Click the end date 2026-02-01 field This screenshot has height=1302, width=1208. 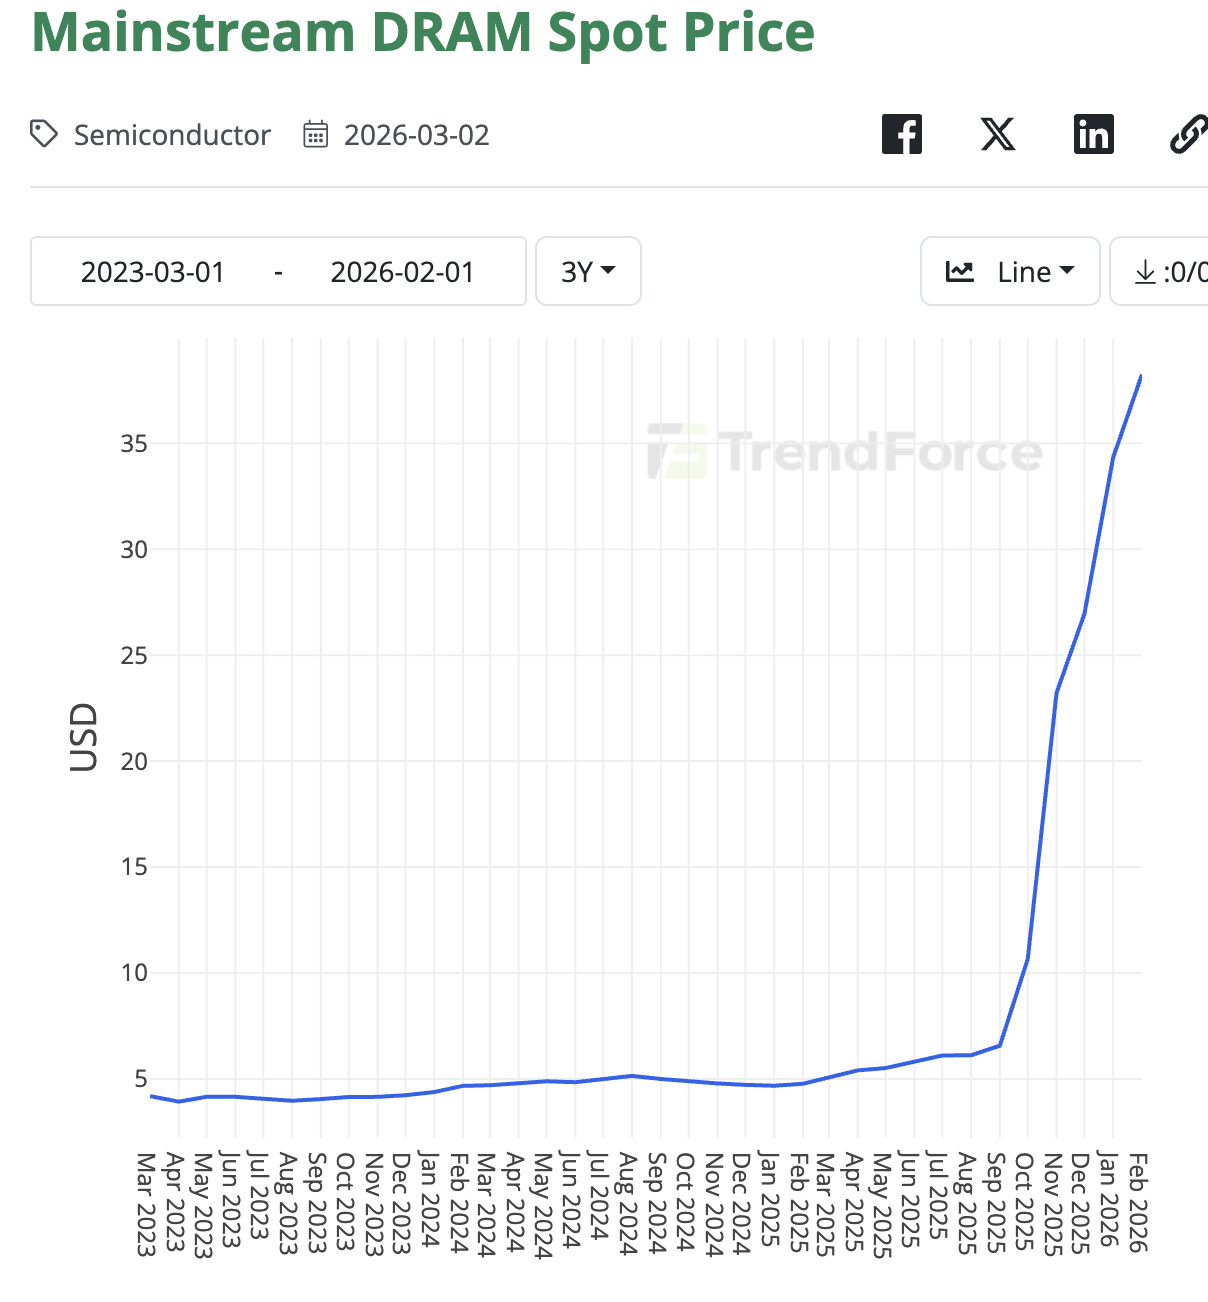pyautogui.click(x=402, y=272)
